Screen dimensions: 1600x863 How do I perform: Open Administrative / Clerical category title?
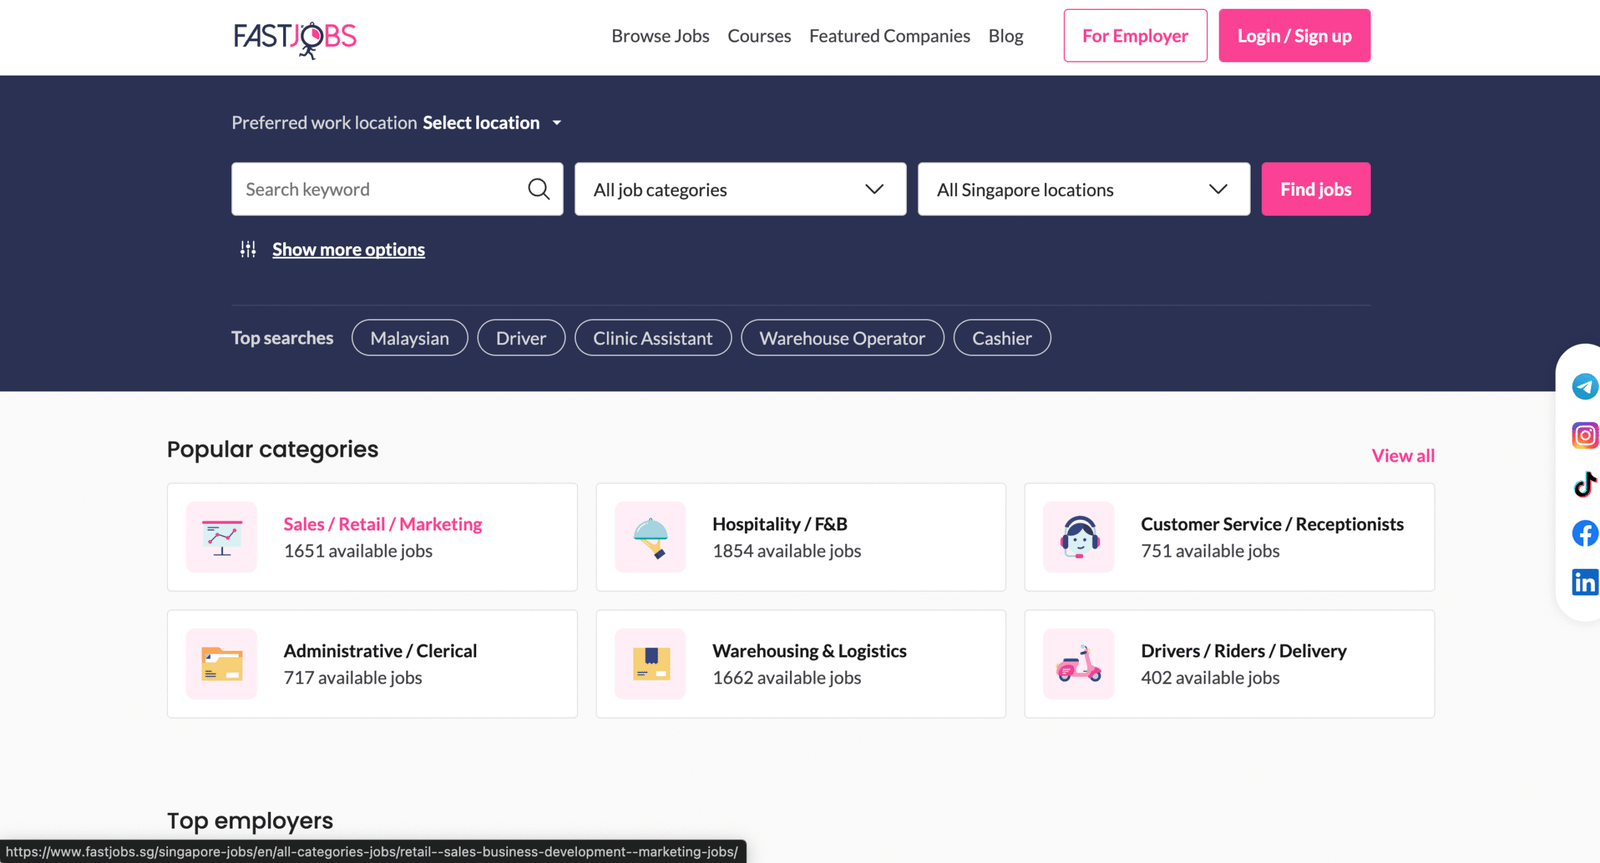point(380,651)
